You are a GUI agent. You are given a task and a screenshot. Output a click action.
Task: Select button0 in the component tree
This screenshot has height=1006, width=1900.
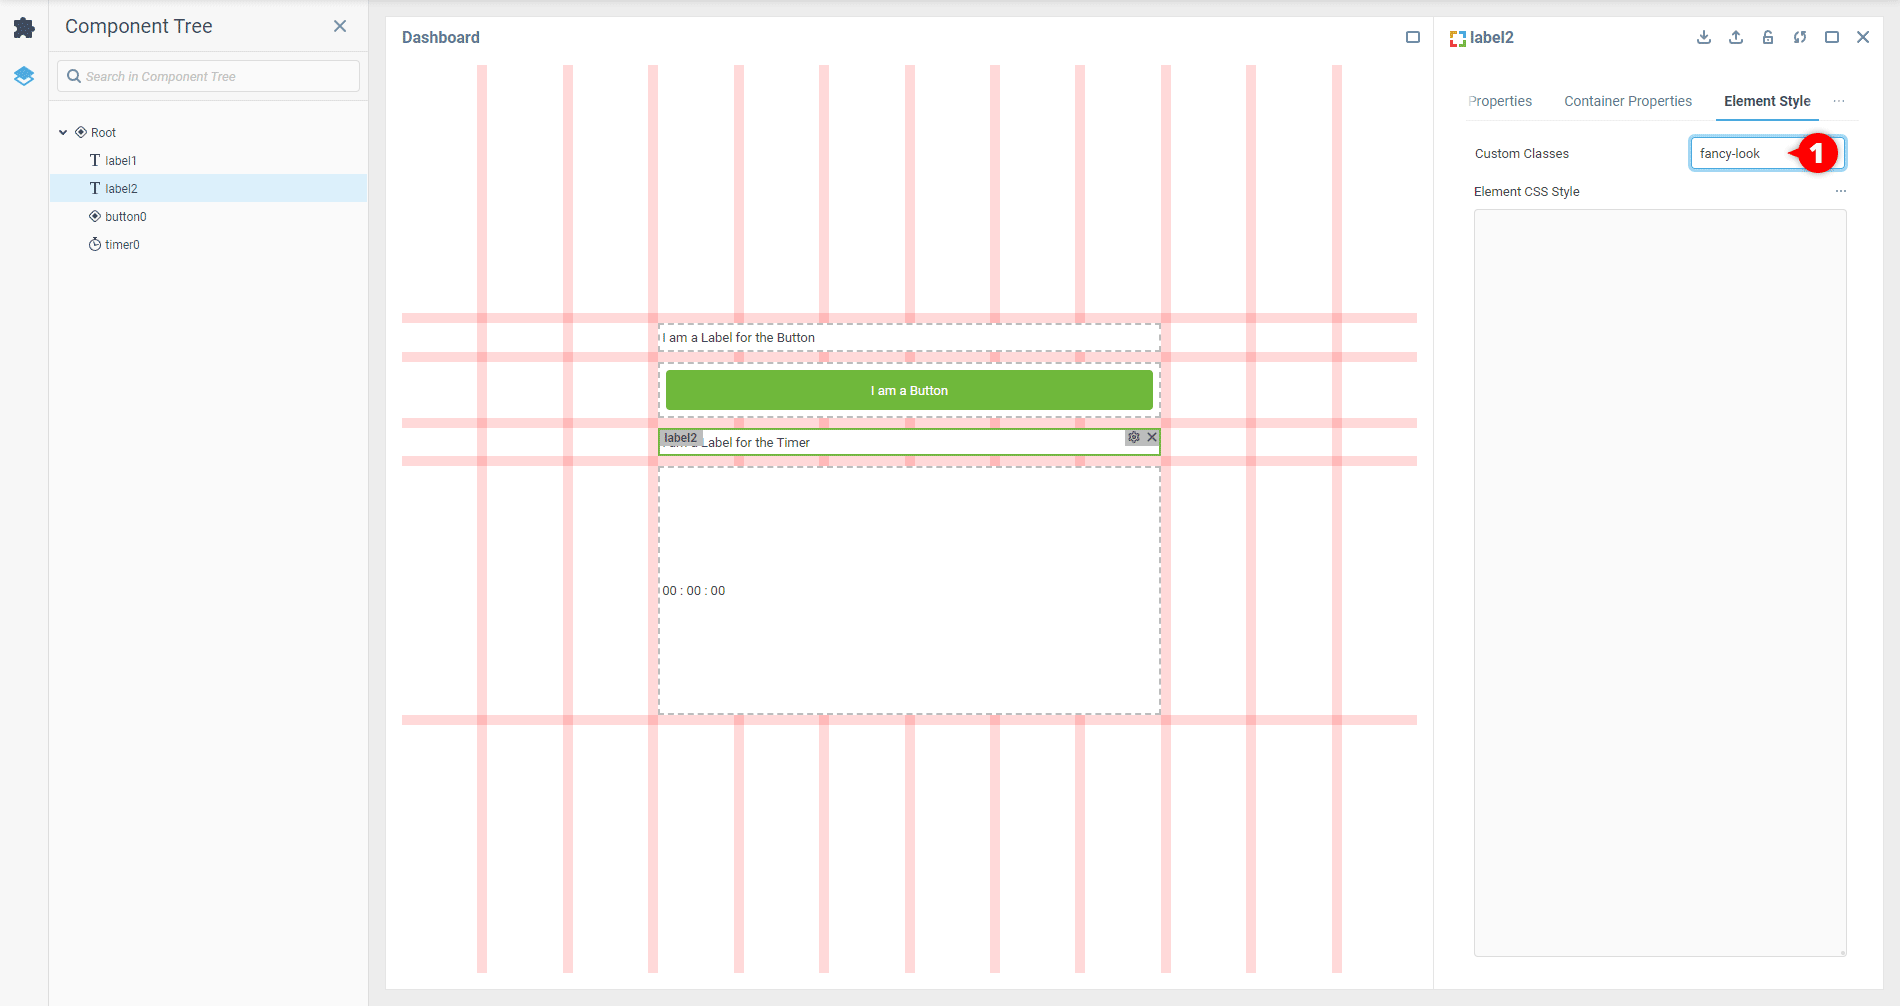[125, 216]
